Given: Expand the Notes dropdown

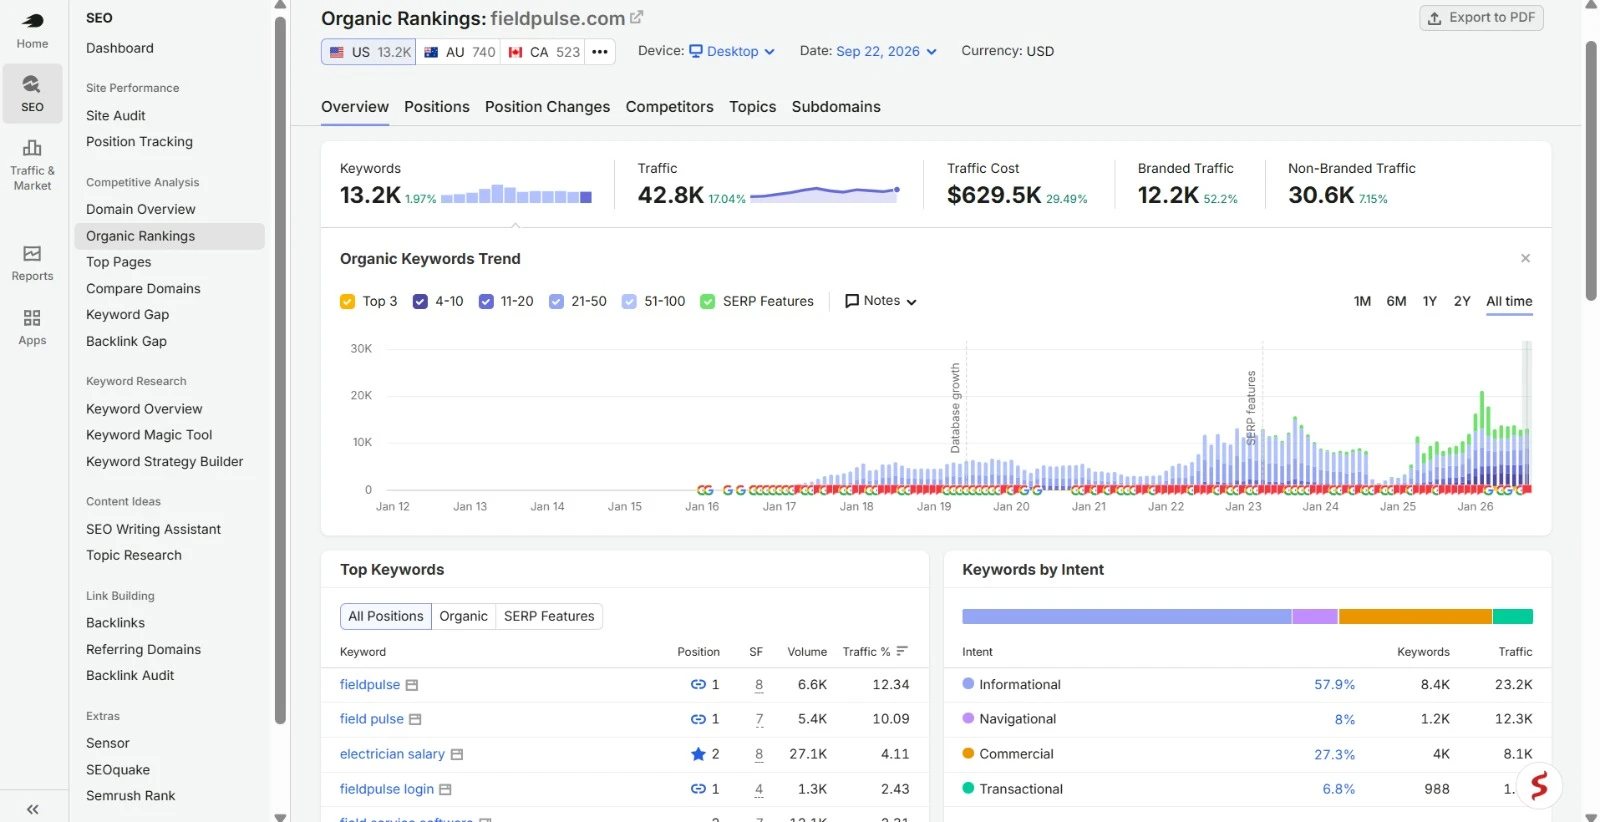Looking at the screenshot, I should (x=881, y=301).
